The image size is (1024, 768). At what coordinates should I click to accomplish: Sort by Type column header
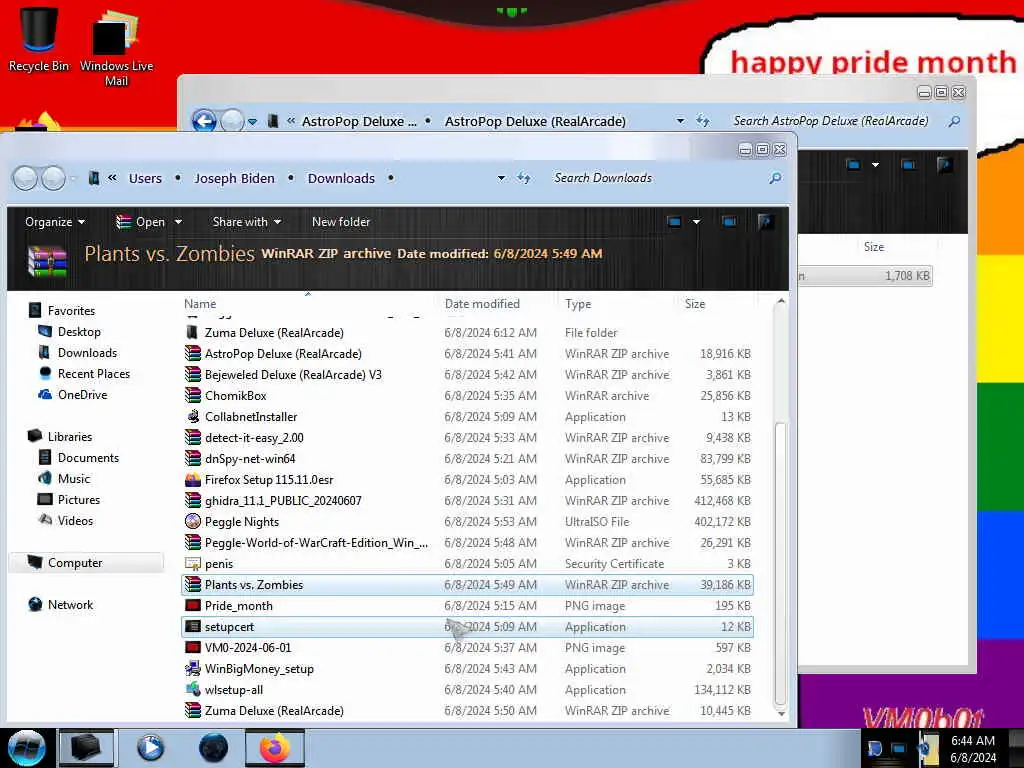578,304
